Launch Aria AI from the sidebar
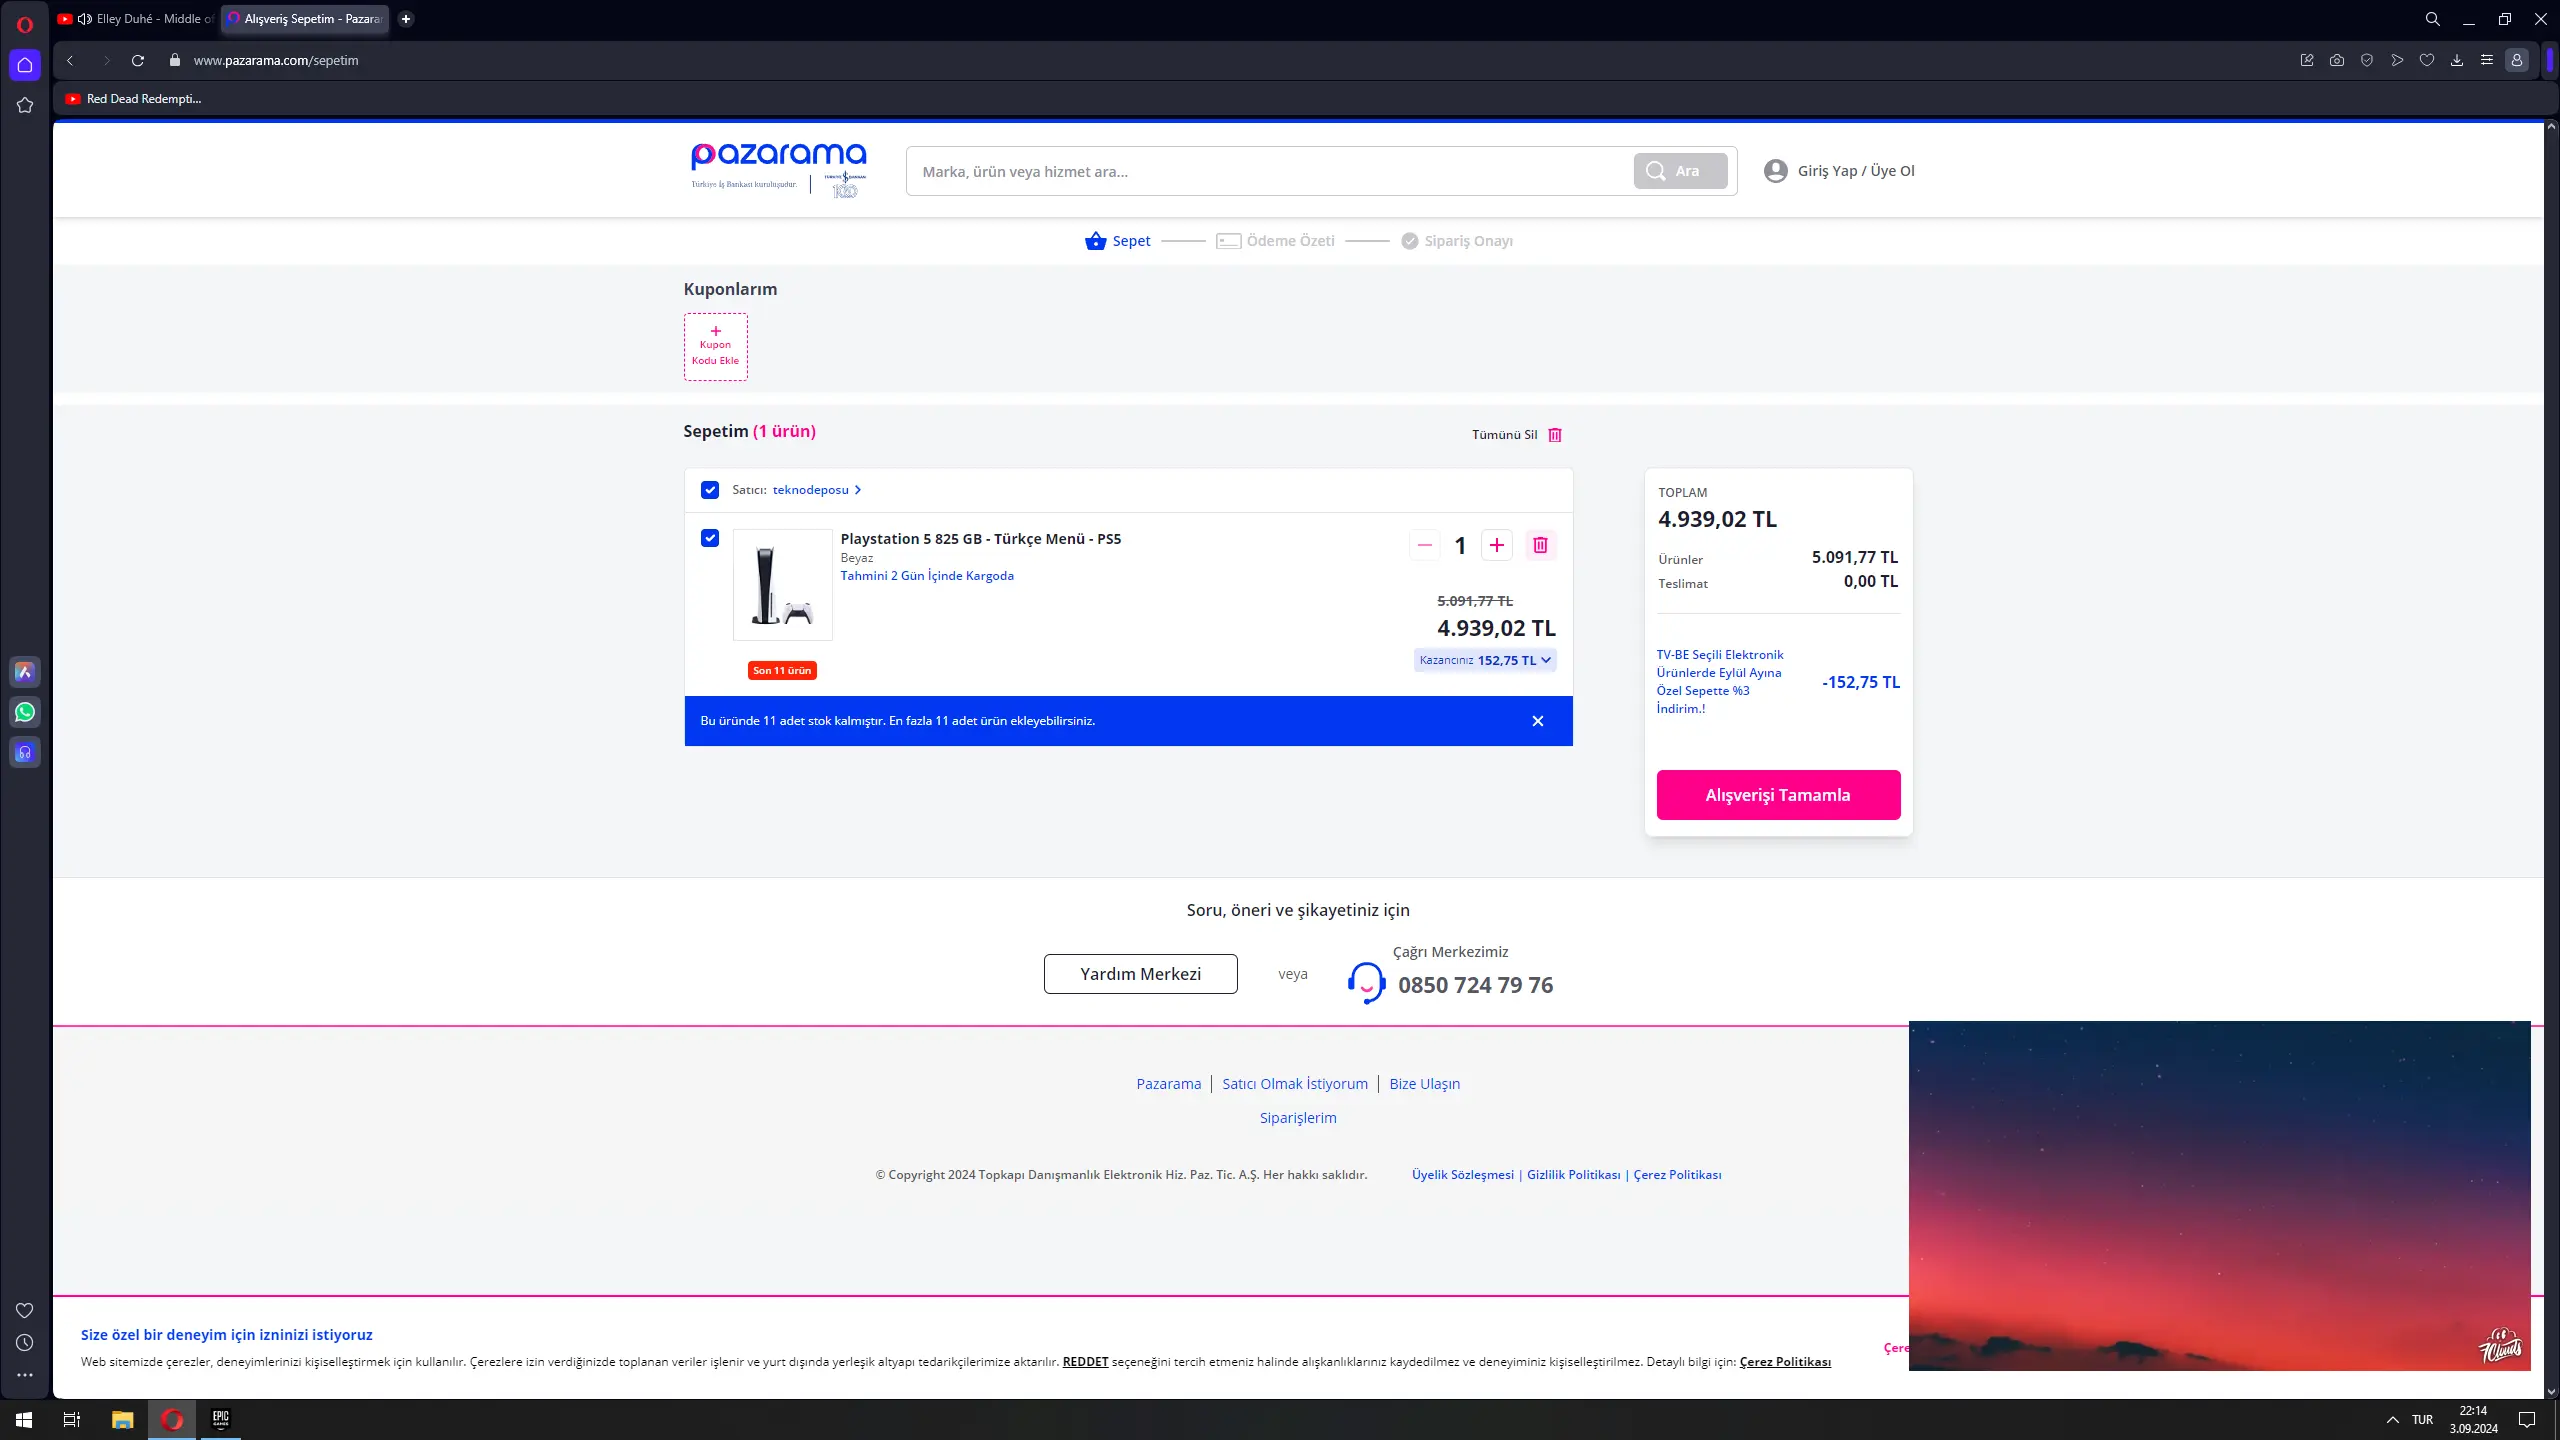This screenshot has height=1440, width=2560. click(x=25, y=672)
